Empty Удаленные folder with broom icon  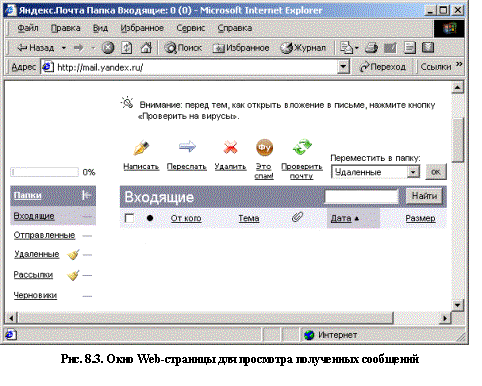[x=73, y=255]
